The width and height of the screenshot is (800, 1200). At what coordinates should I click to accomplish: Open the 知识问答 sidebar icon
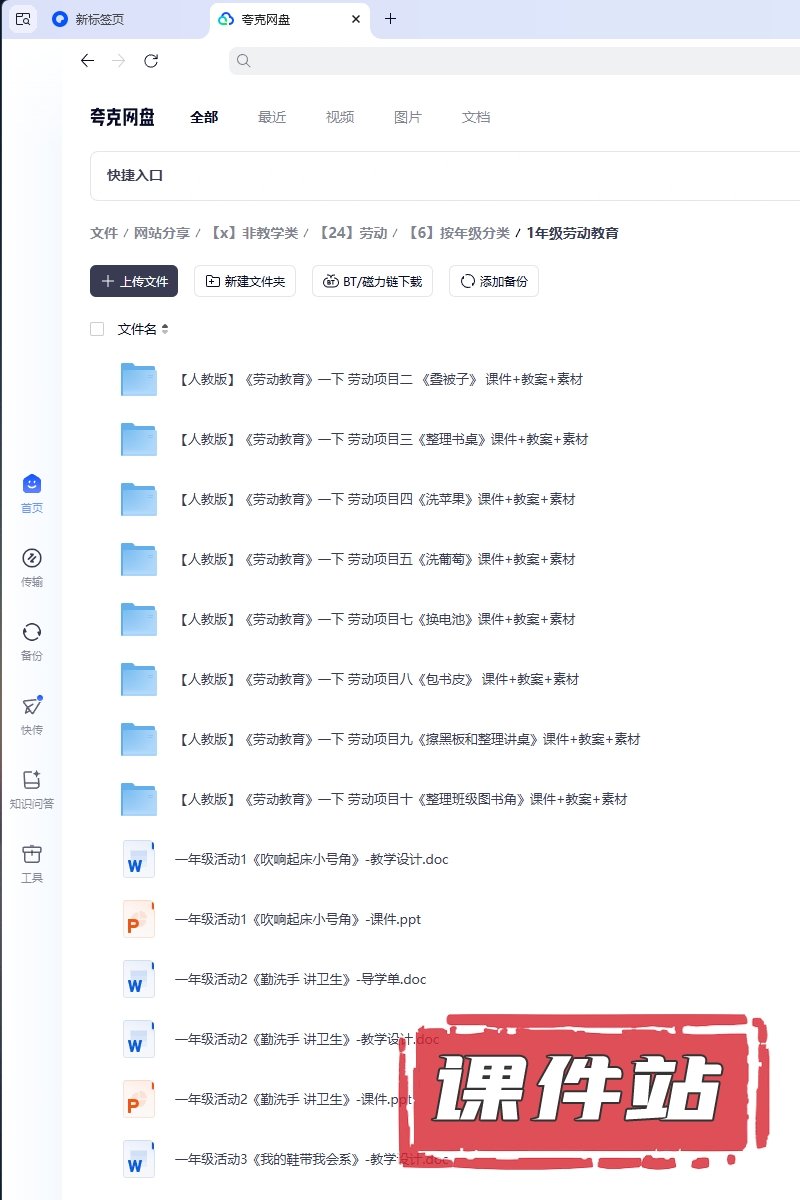click(x=32, y=780)
